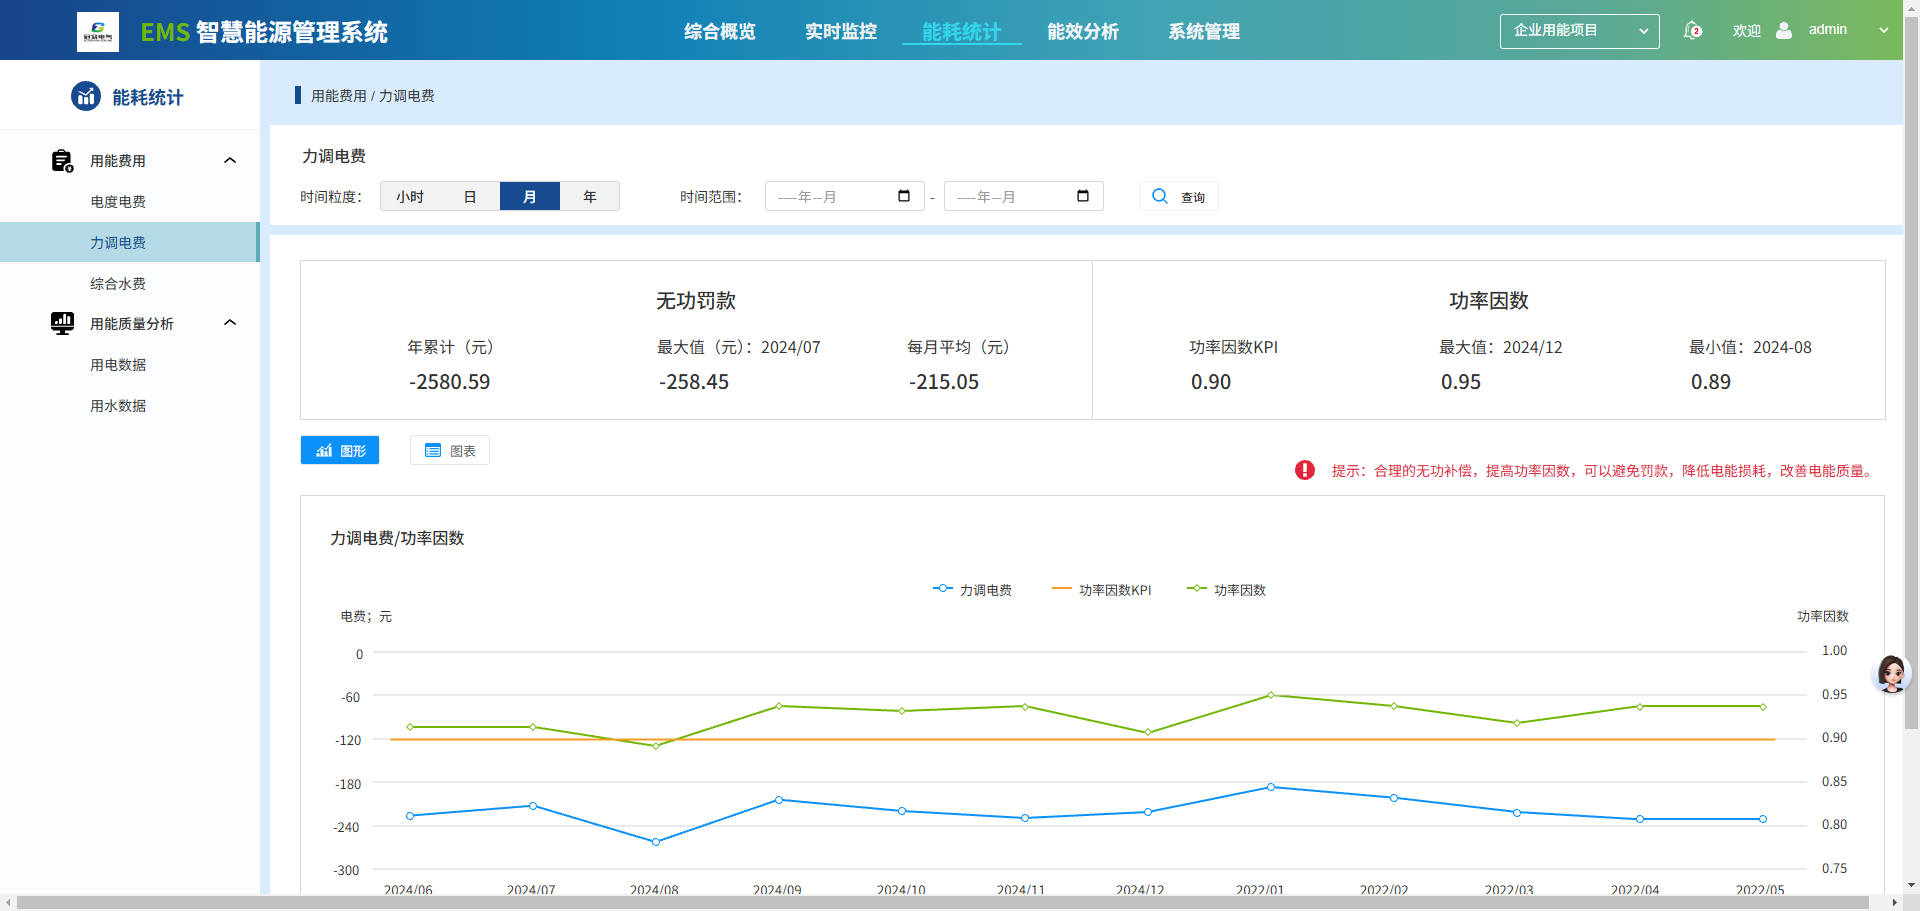Select 年 time granularity
This screenshot has width=1920, height=911.
pyautogui.click(x=590, y=196)
